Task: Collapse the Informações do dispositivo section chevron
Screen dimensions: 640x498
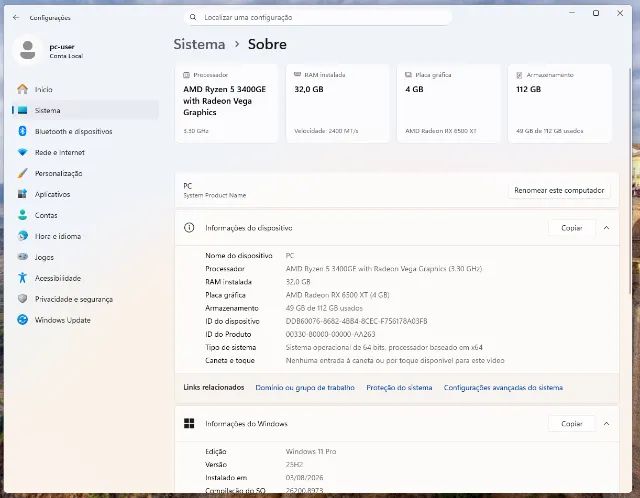Action: [607, 228]
